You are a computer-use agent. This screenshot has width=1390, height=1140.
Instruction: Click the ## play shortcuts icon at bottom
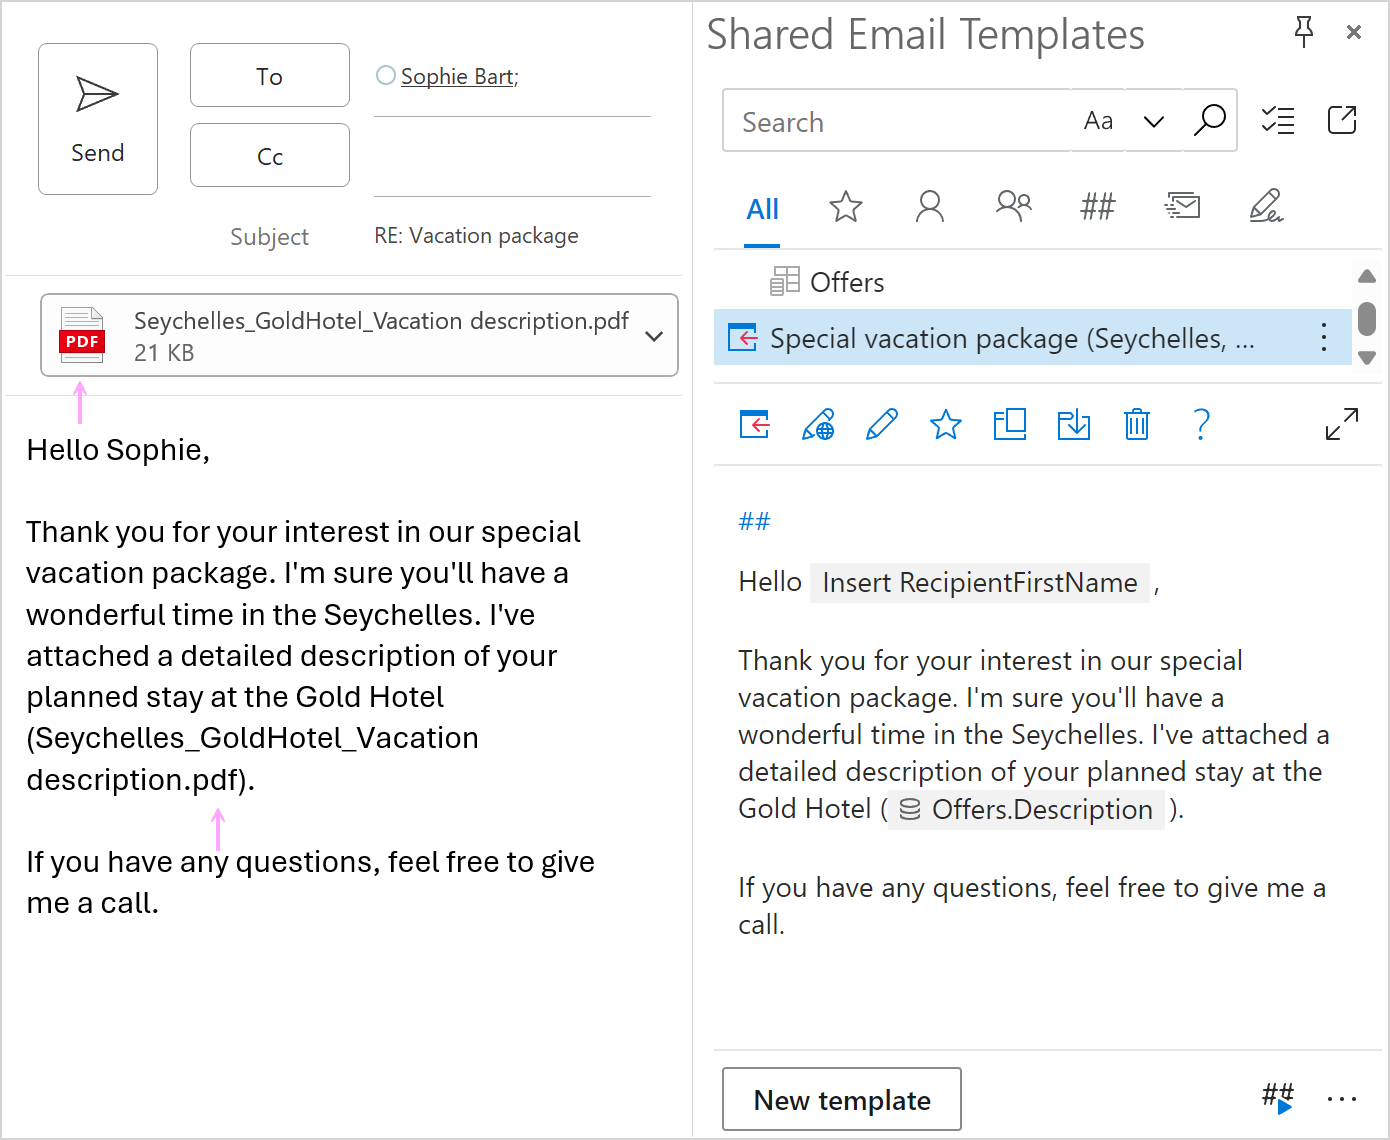(x=1278, y=1098)
